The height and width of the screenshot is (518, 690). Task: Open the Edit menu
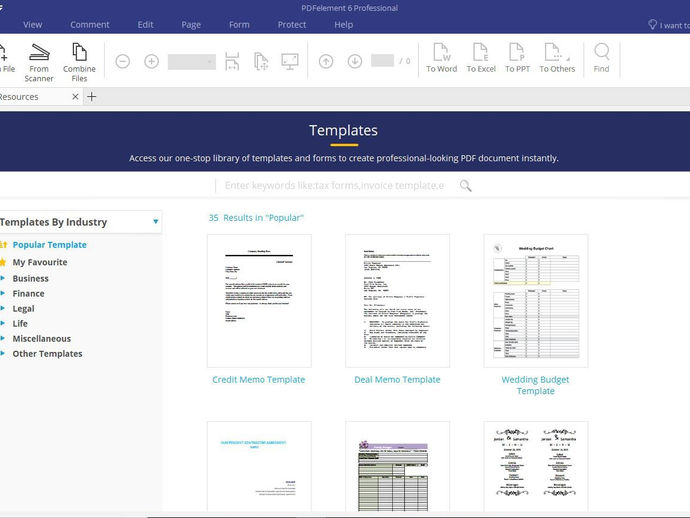pyautogui.click(x=145, y=25)
